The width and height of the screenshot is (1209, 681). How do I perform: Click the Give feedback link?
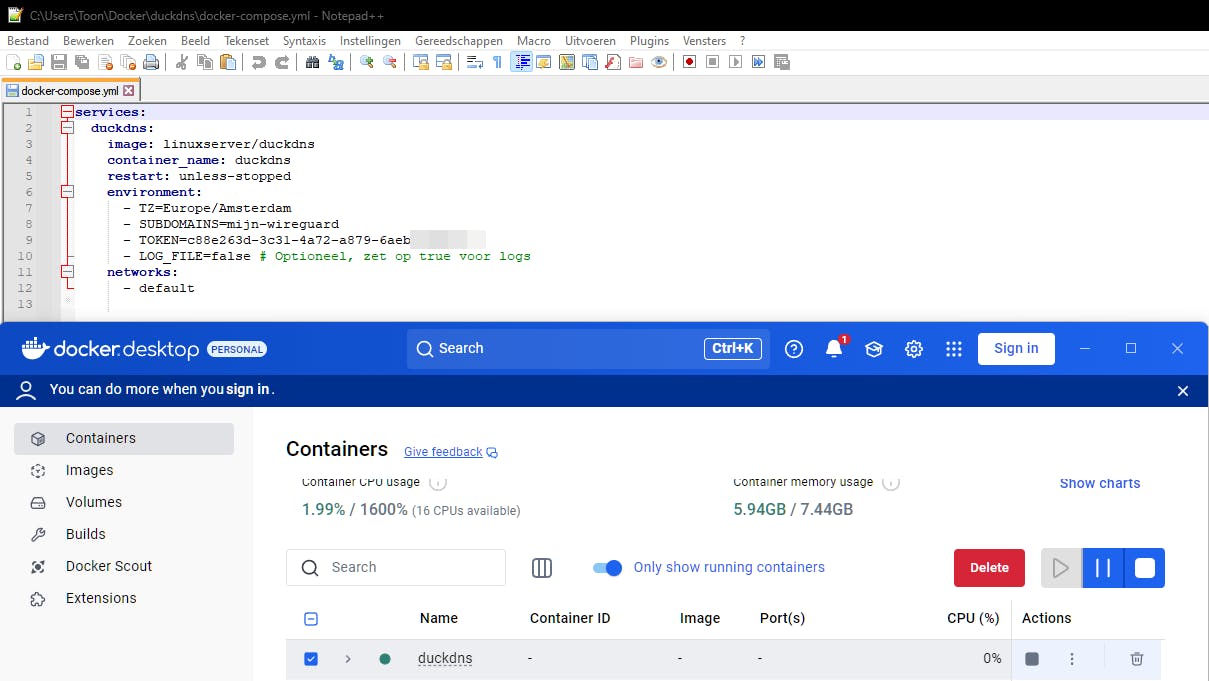[x=451, y=452]
